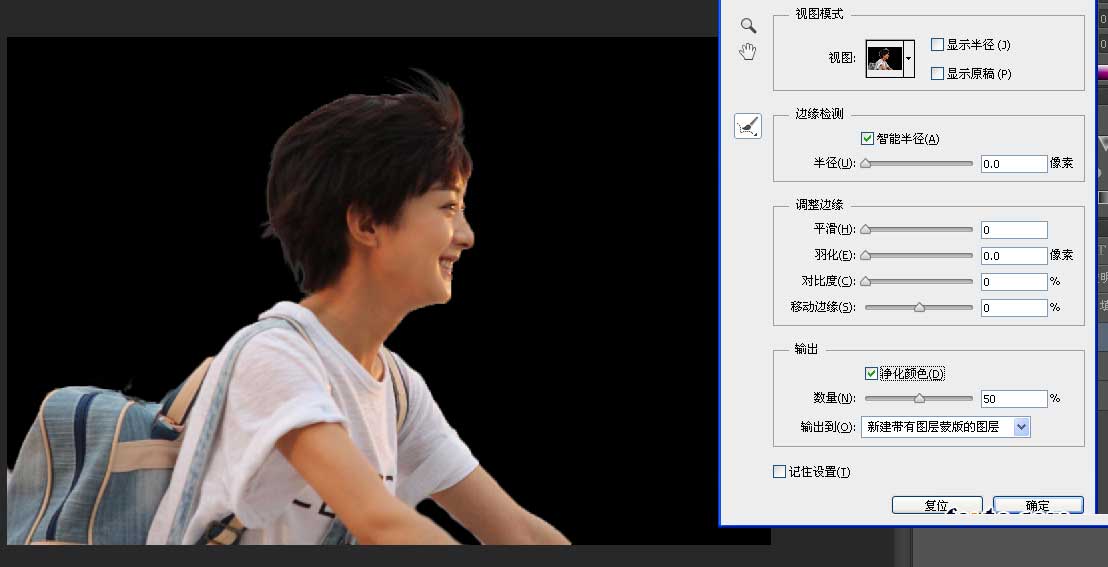This screenshot has height=567, width=1108.
Task: Uncheck the 智能半径 checkbox
Action: 868,139
